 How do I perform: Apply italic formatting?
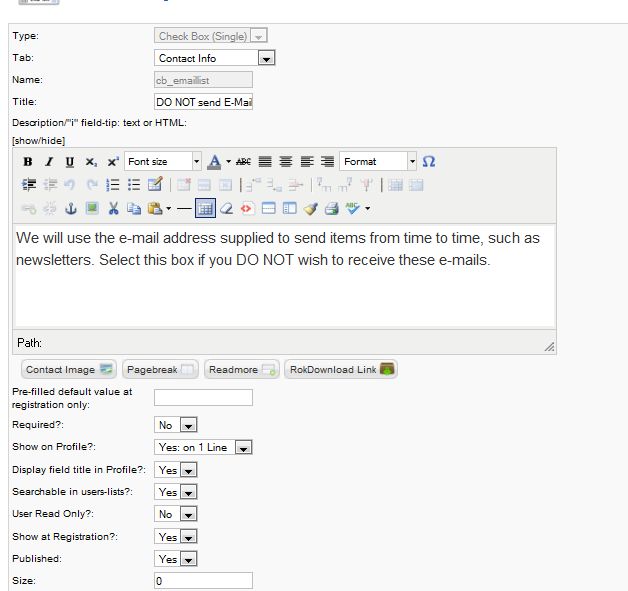[49, 162]
